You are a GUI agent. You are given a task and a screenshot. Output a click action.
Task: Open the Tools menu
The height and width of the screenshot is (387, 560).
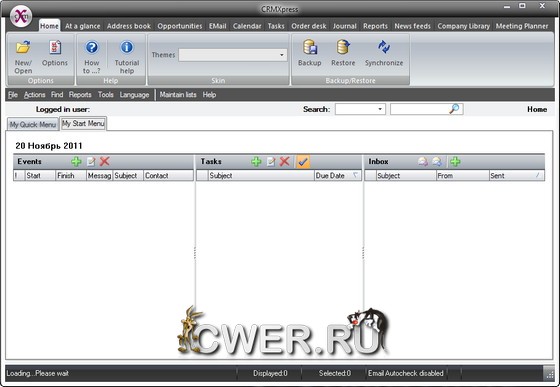106,95
